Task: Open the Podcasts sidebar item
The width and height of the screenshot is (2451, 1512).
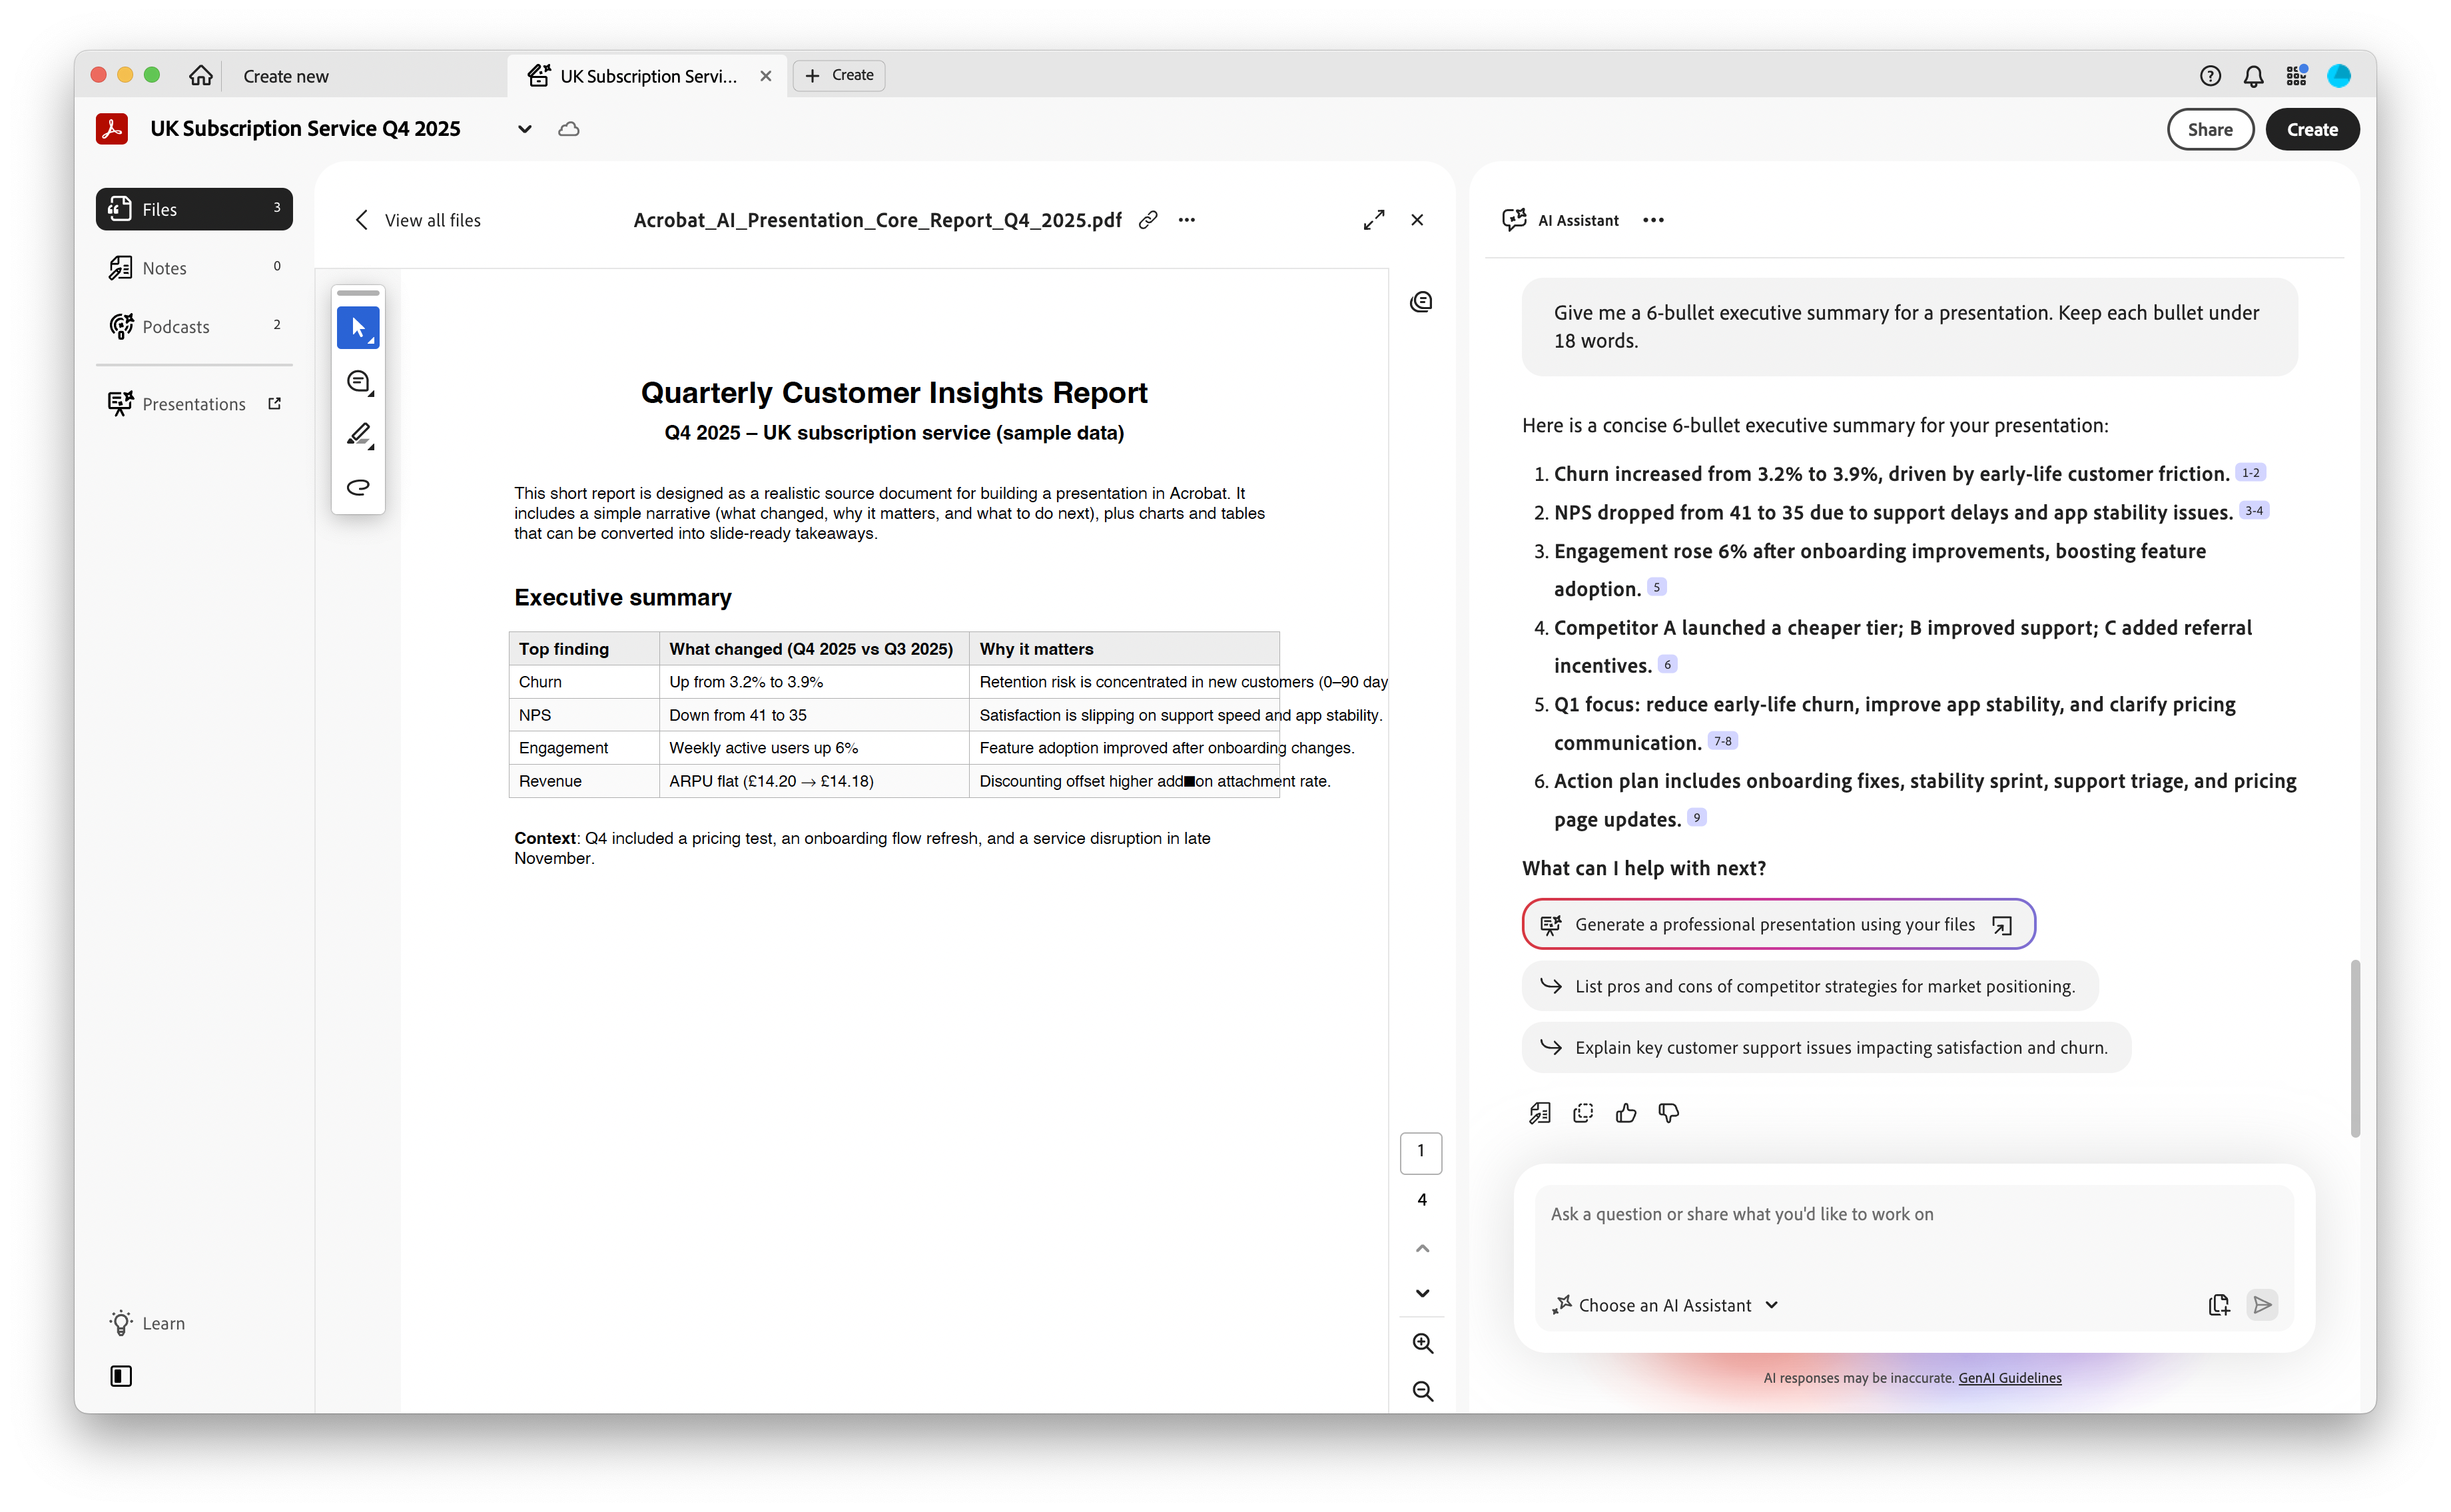Action: click(176, 327)
